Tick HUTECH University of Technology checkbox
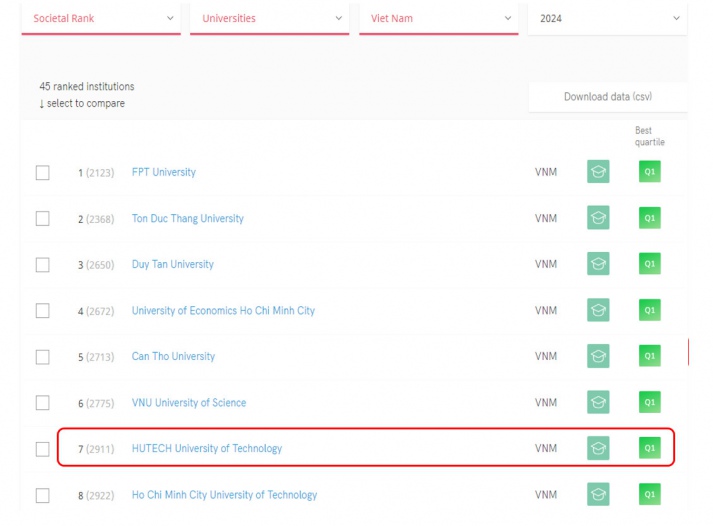Image resolution: width=713 pixels, height=526 pixels. [x=43, y=449]
